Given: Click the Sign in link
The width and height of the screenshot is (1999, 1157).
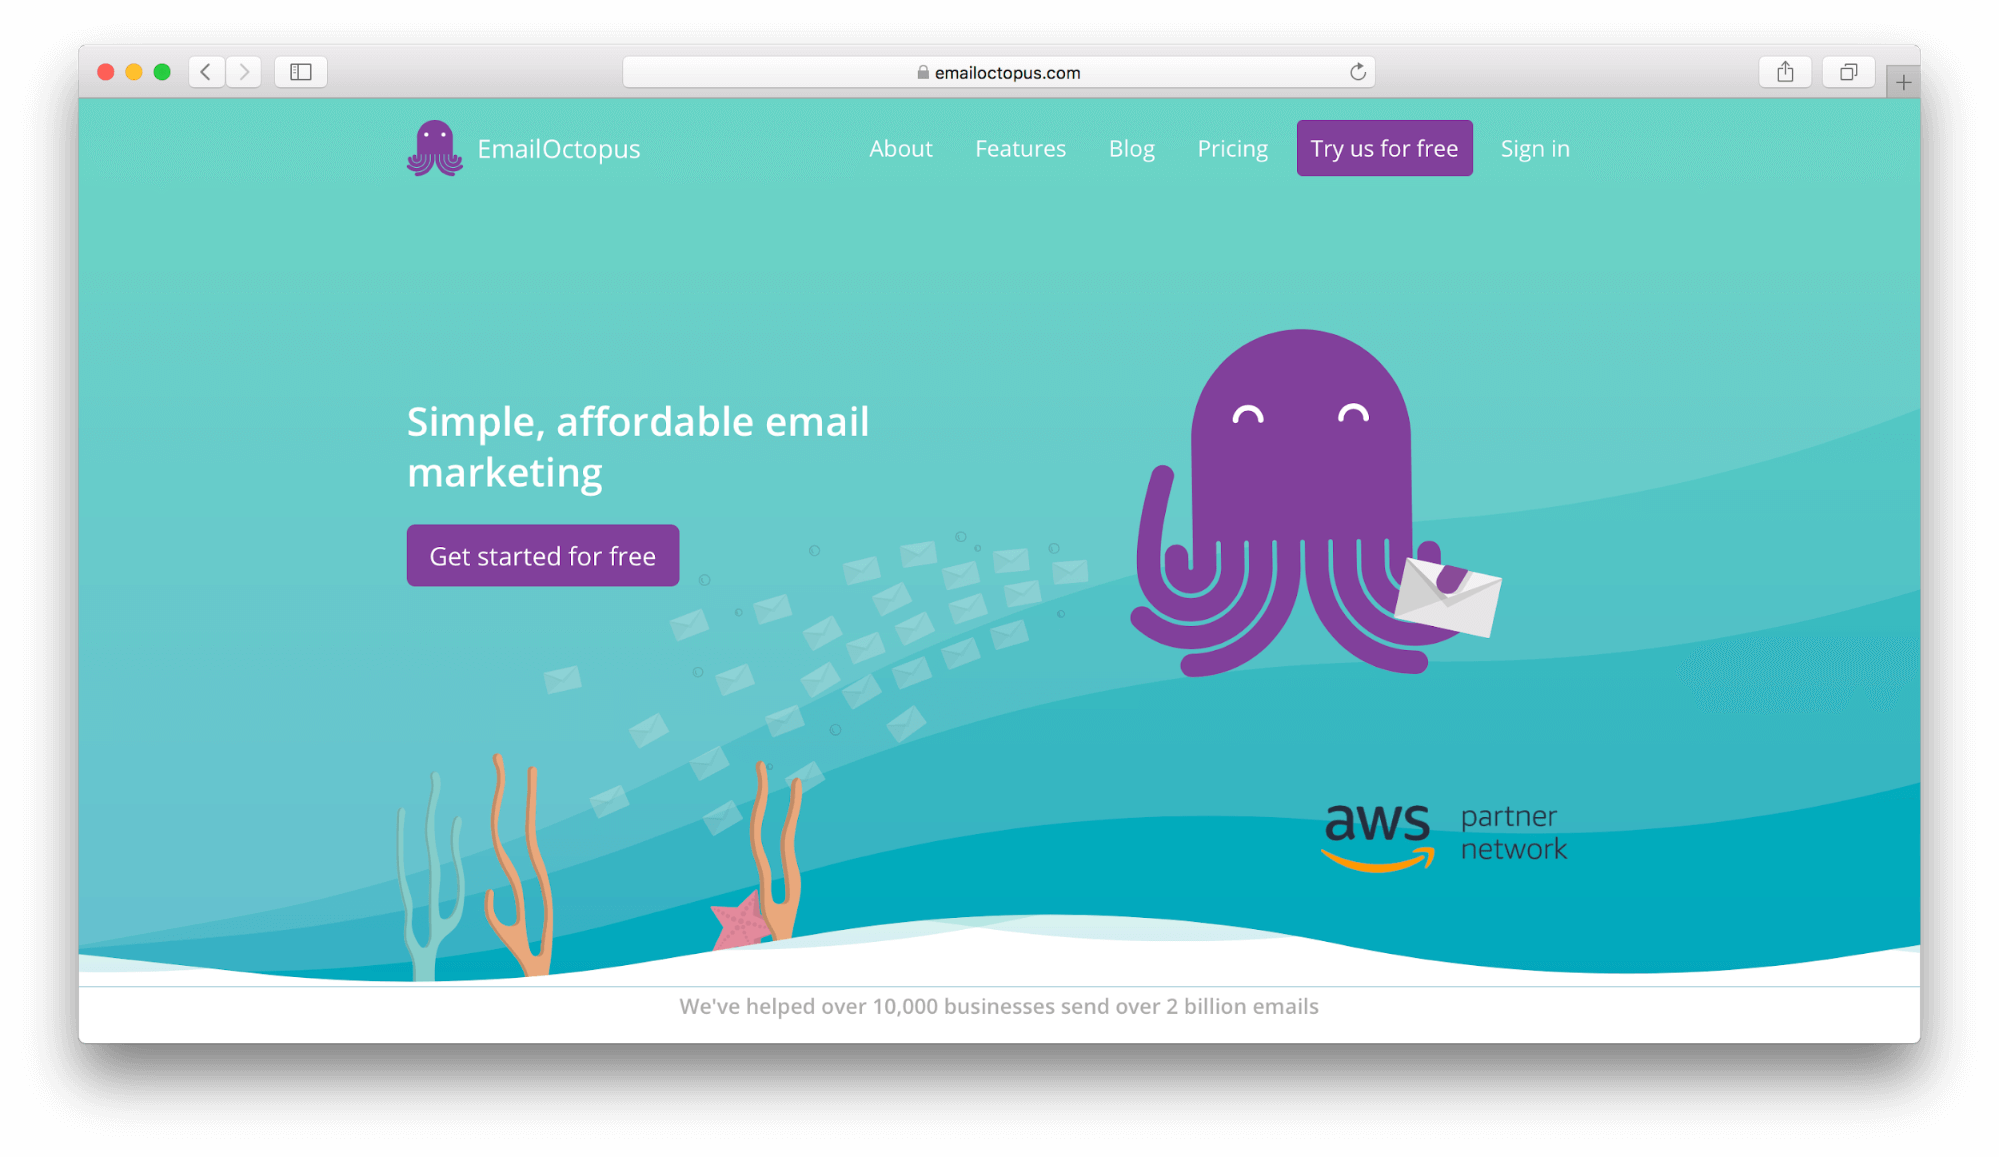Looking at the screenshot, I should [1535, 148].
